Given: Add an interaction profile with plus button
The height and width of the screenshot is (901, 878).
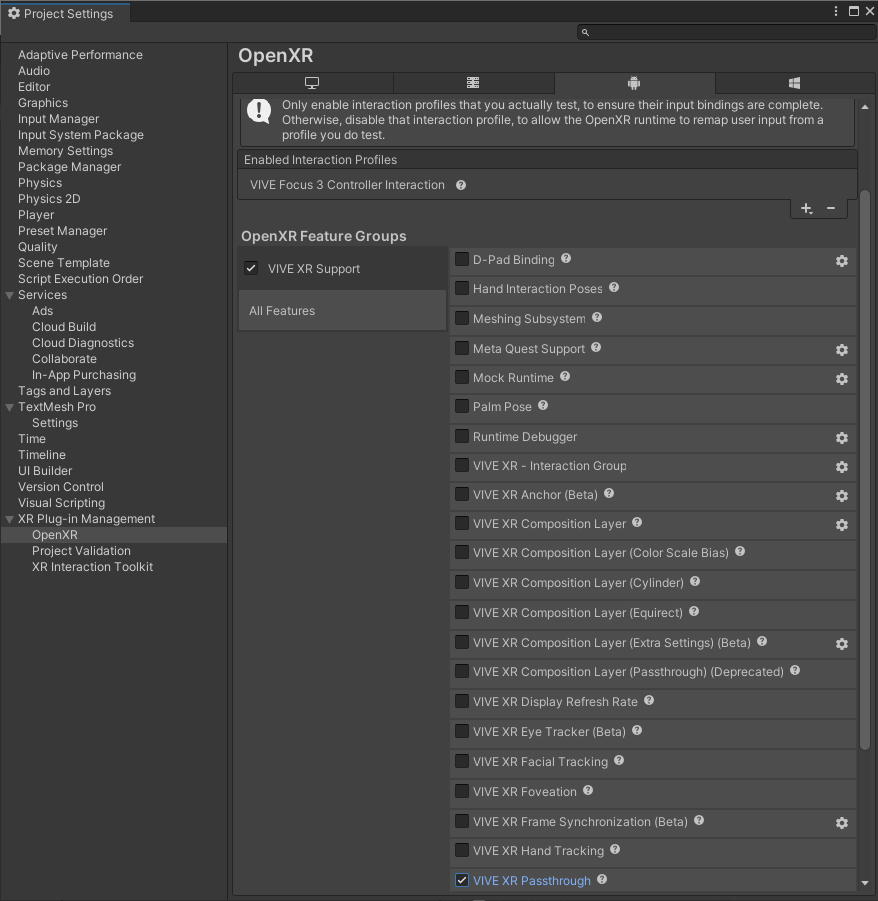Looking at the screenshot, I should pos(806,209).
